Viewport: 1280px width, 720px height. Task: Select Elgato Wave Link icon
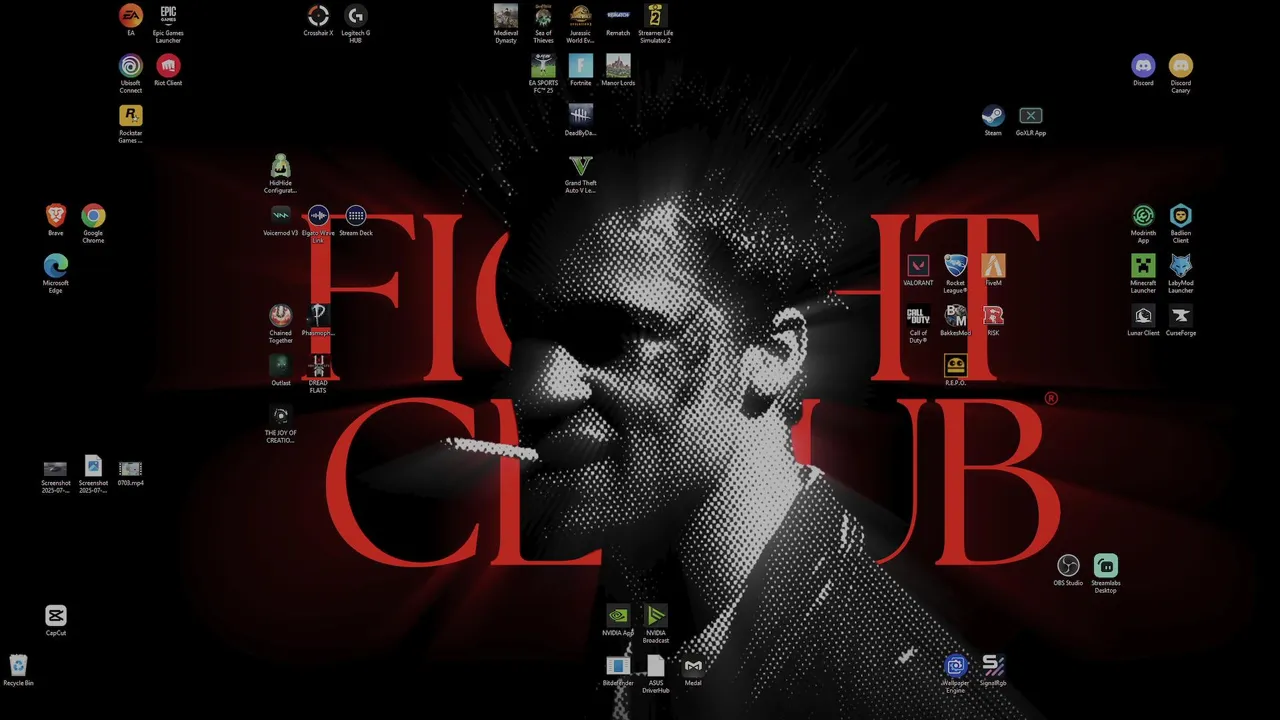[318, 216]
